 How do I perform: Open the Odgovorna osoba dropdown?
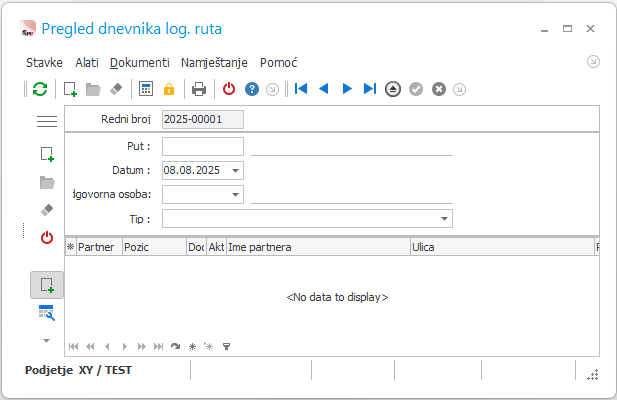click(235, 195)
